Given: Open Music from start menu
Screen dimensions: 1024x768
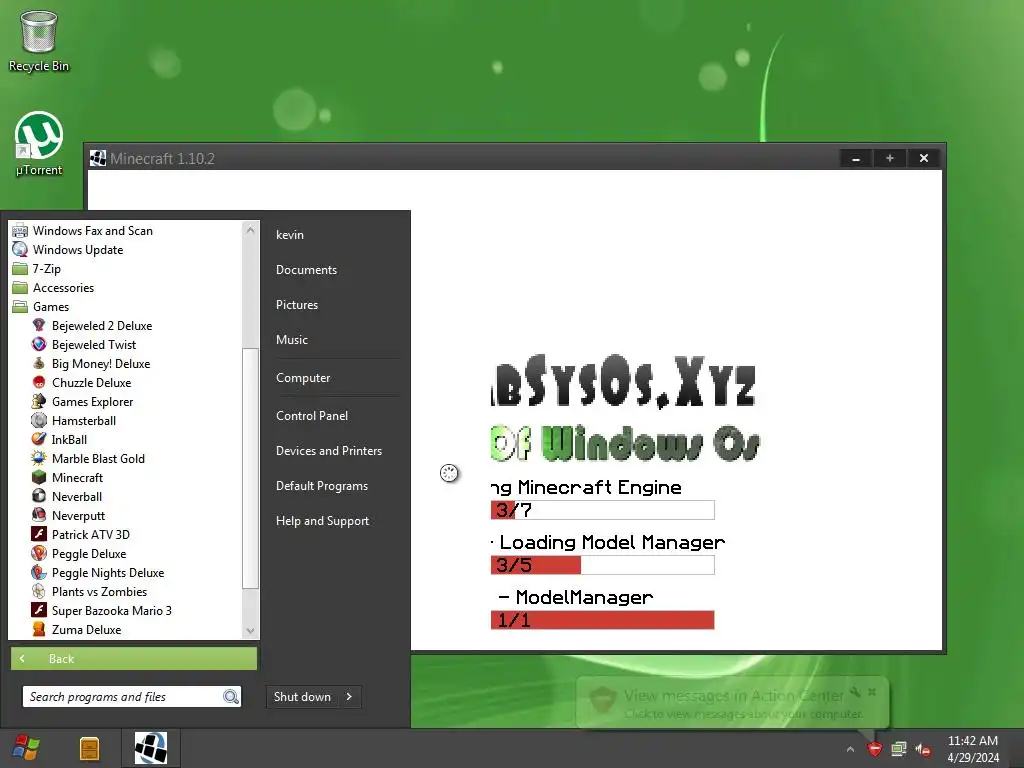Looking at the screenshot, I should 292,340.
